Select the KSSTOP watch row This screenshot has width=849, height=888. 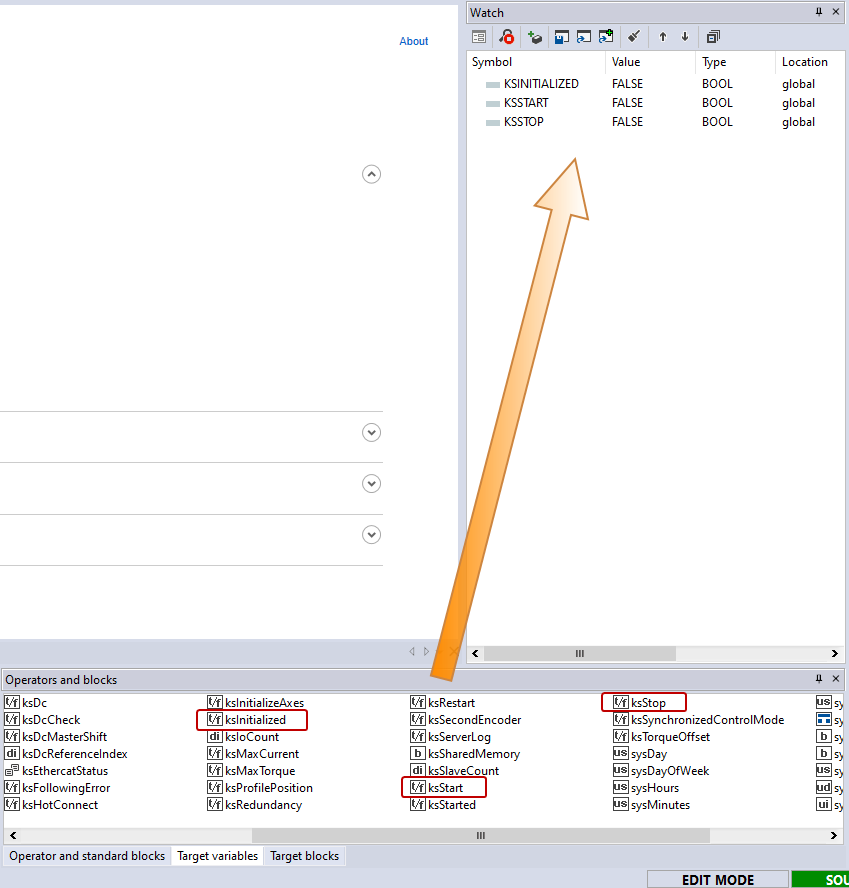click(656, 122)
